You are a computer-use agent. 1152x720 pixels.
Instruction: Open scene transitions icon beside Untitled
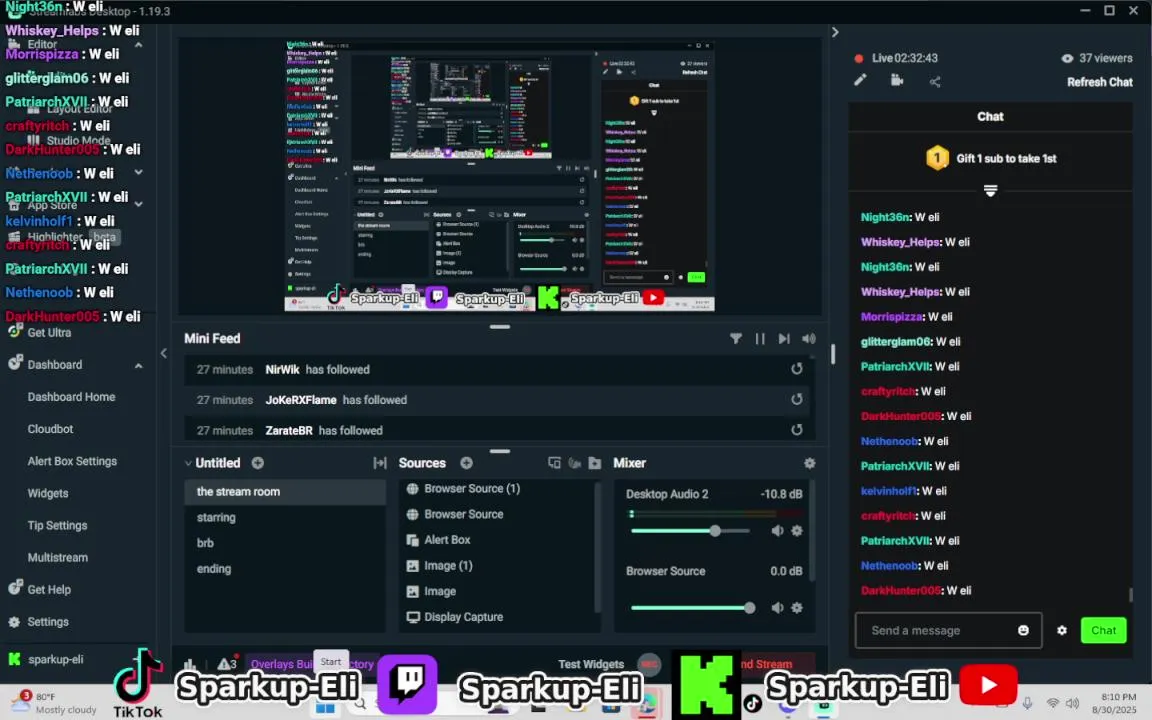(380, 463)
